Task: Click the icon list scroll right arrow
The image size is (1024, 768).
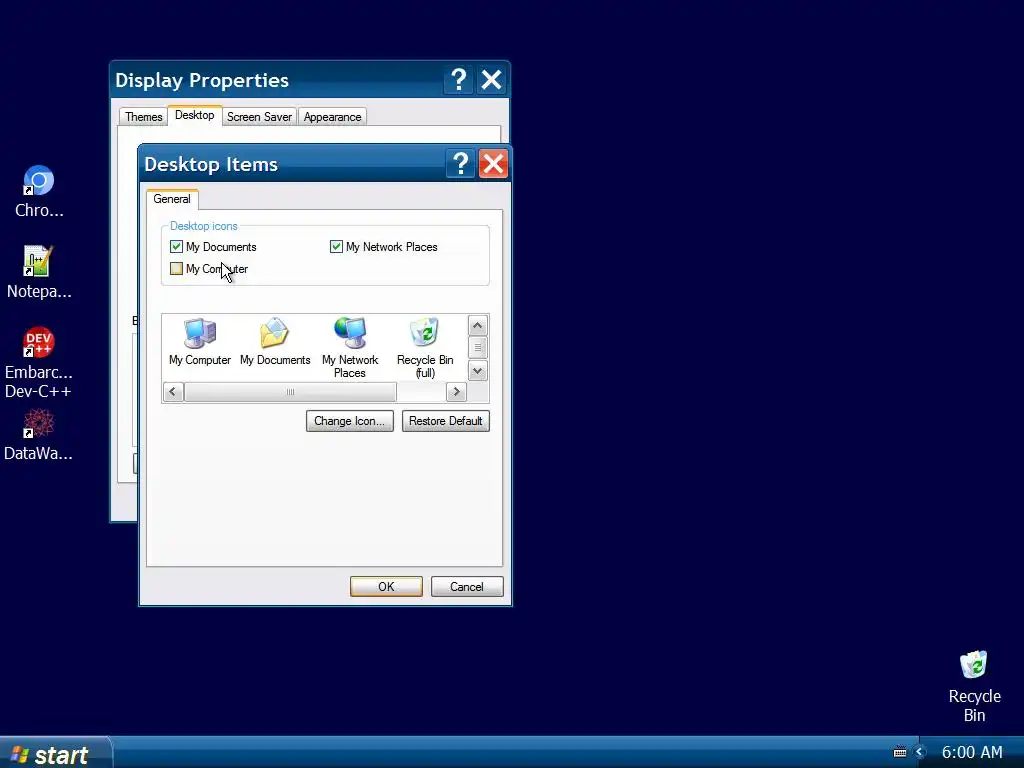Action: click(x=456, y=392)
